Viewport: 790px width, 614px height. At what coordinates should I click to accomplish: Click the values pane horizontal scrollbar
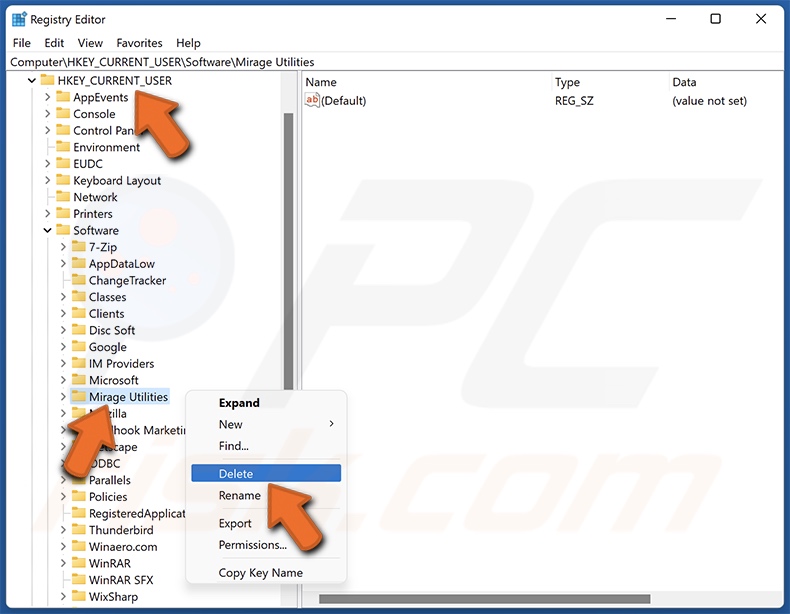tap(484, 598)
